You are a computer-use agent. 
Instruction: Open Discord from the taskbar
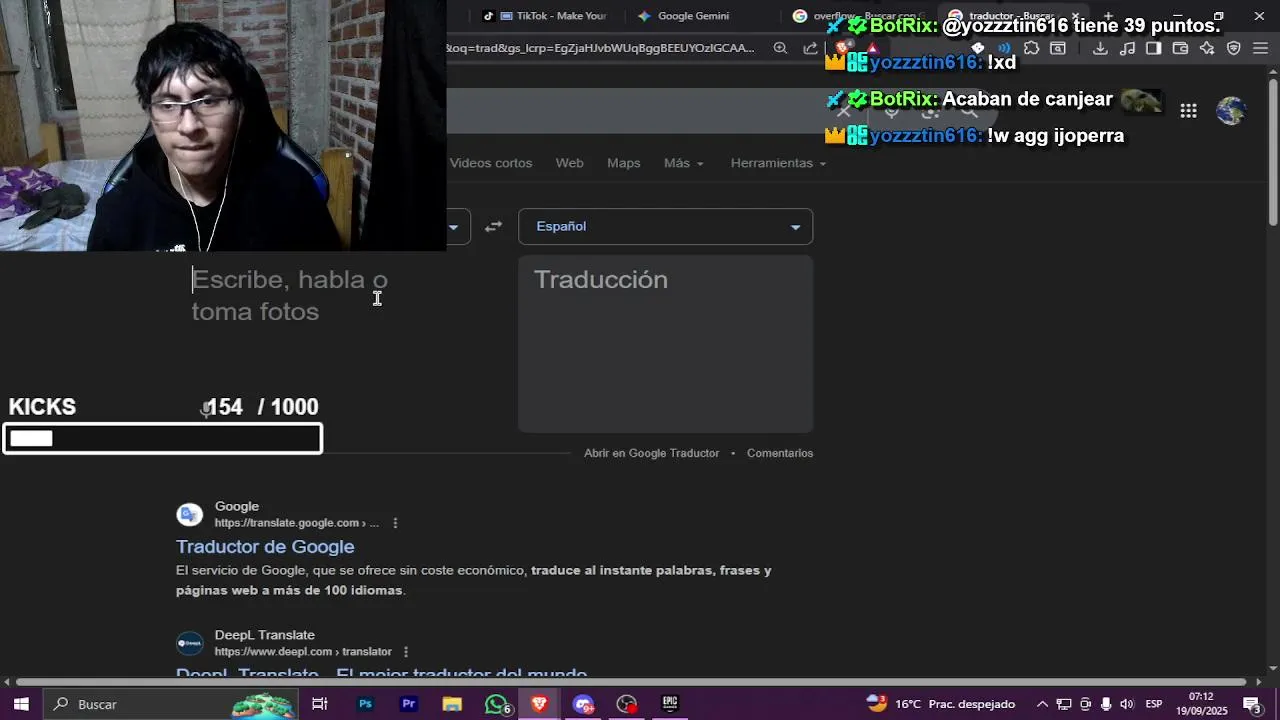pos(583,704)
